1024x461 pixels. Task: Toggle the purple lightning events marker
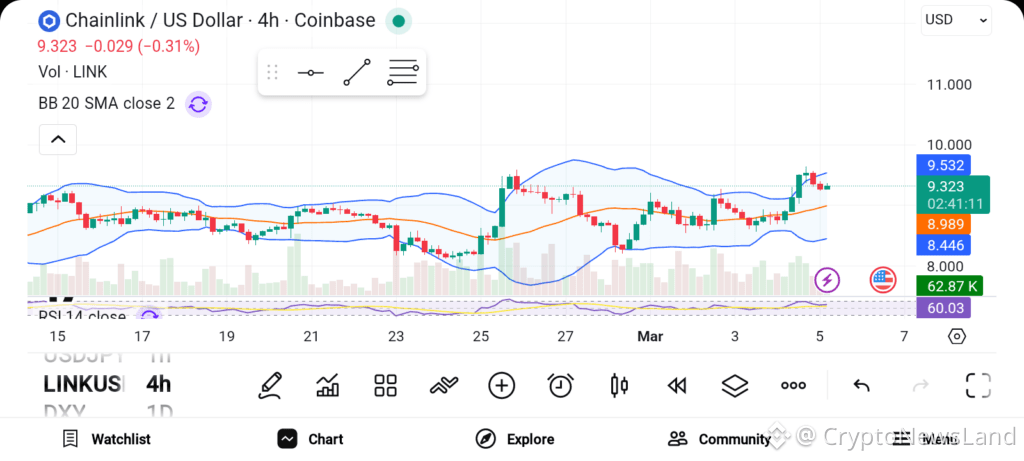click(827, 280)
